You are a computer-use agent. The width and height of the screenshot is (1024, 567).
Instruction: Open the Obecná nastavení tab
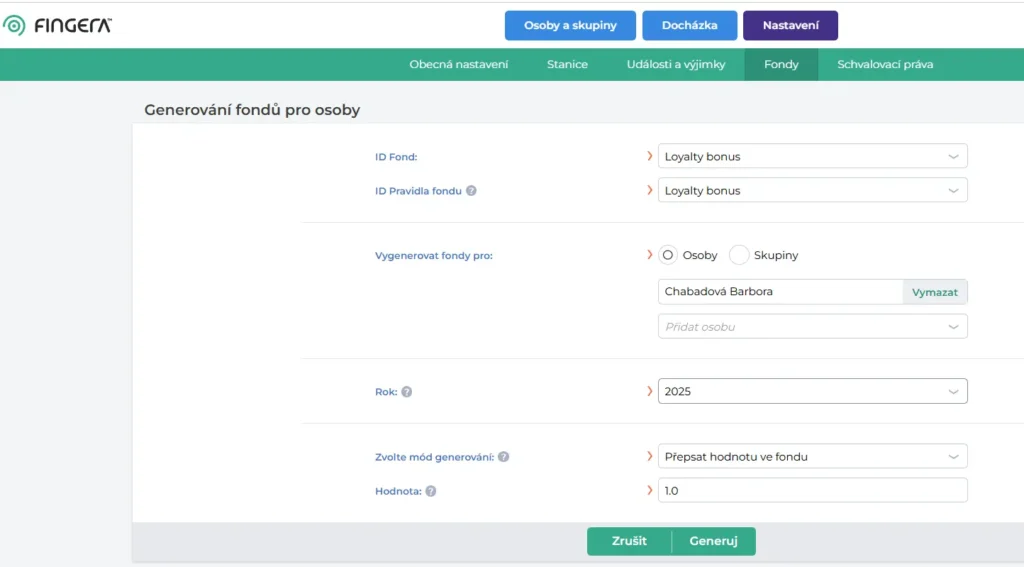coord(459,64)
